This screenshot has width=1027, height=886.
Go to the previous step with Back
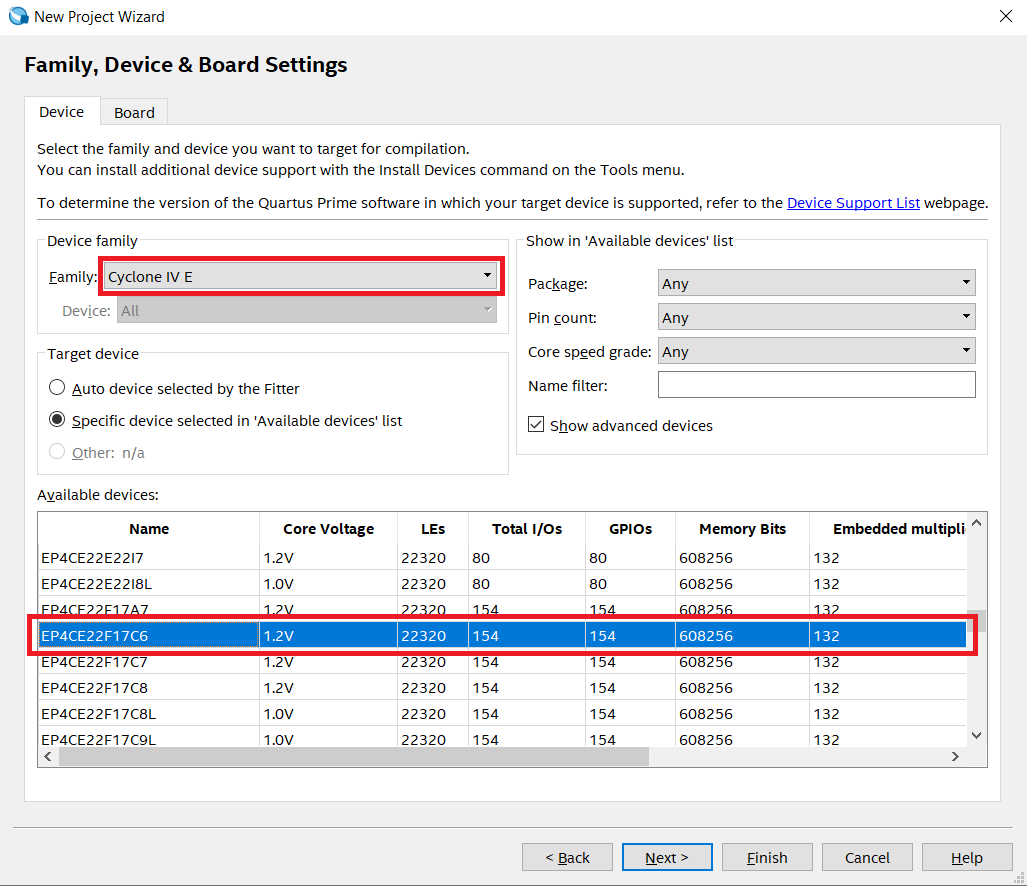(x=567, y=857)
